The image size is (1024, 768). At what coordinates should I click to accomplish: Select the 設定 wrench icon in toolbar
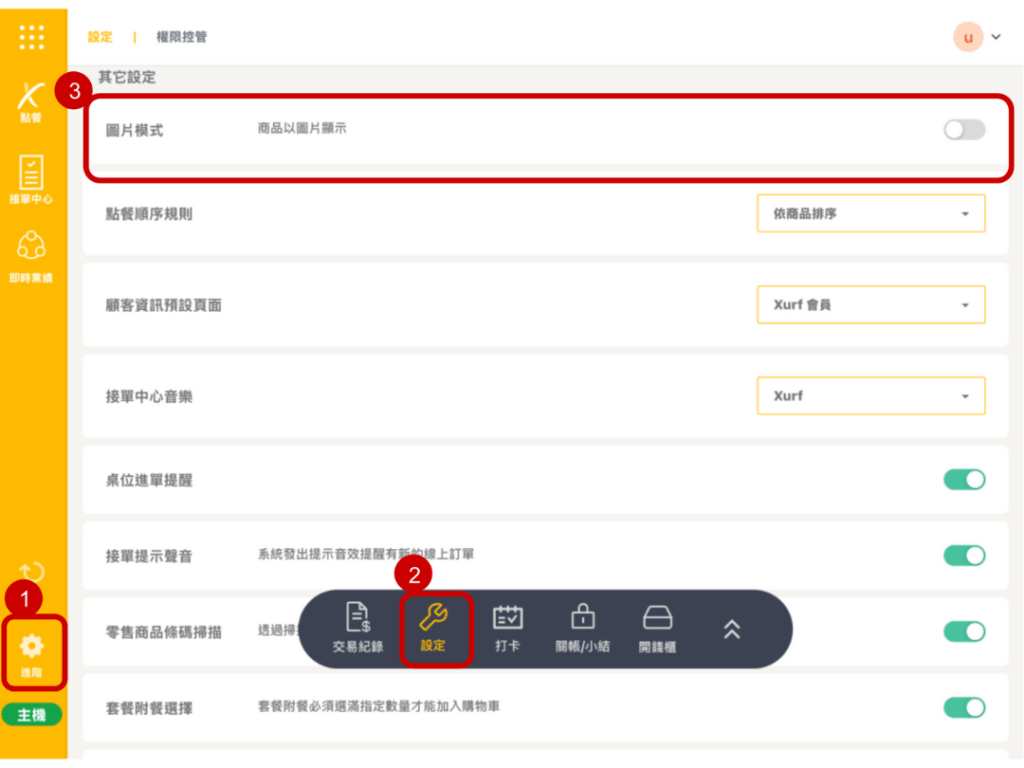click(x=434, y=628)
